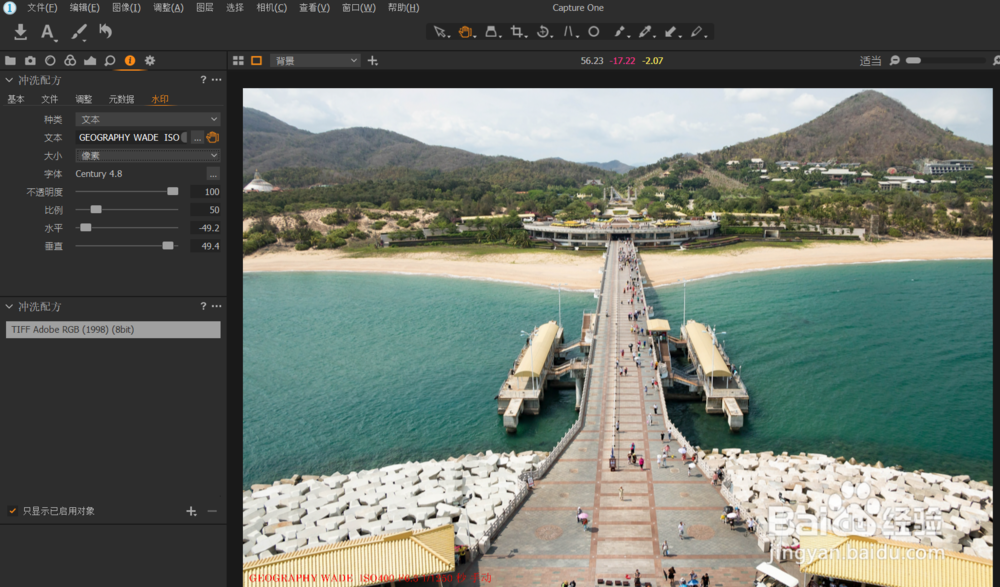Select the Rotation tool icon
1000x587 pixels.
[x=543, y=32]
